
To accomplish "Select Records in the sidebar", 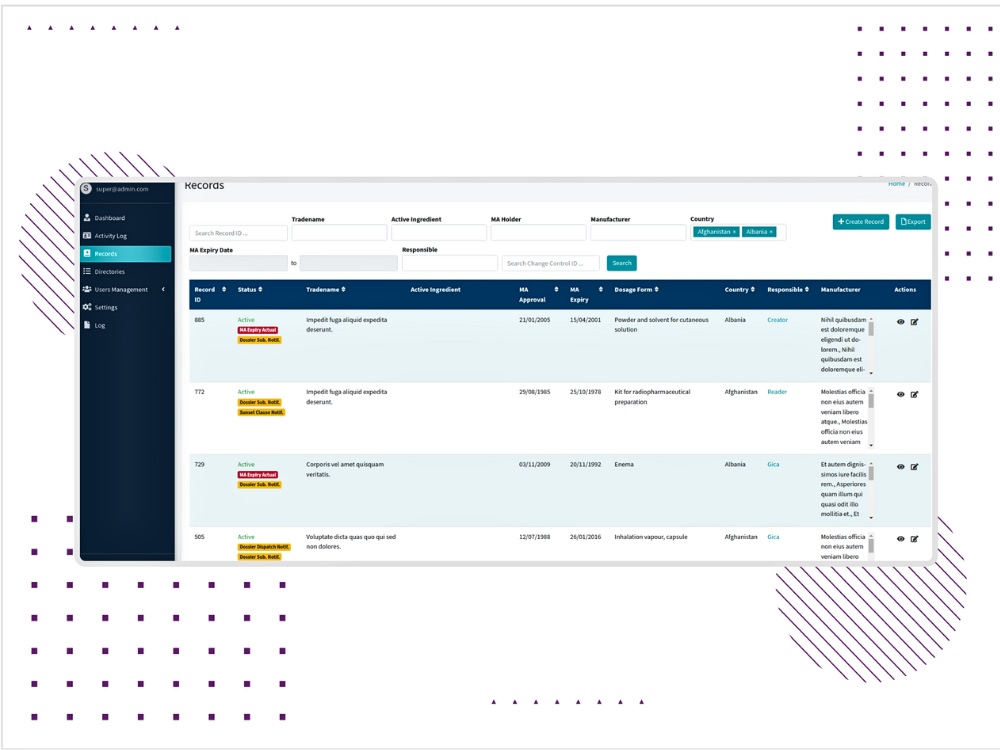I will click(126, 253).
